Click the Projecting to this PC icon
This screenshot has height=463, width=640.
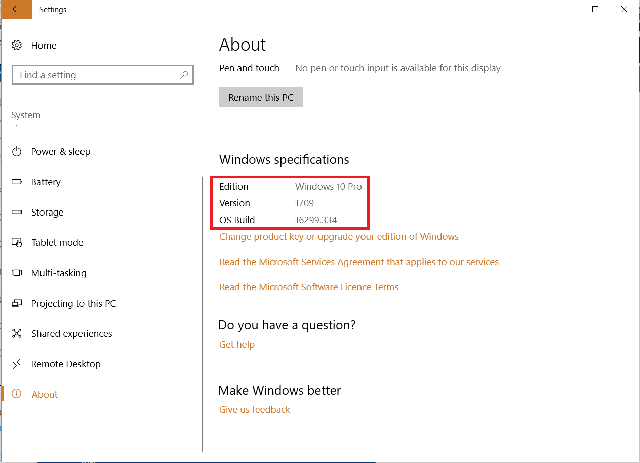pos(17,303)
